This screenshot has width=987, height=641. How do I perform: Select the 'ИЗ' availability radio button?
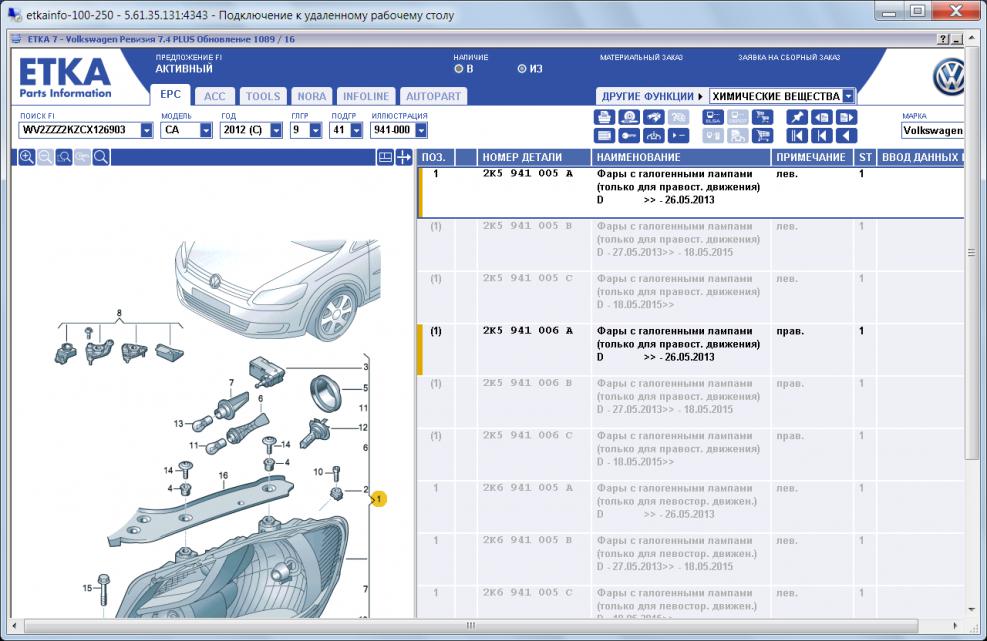click(522, 69)
